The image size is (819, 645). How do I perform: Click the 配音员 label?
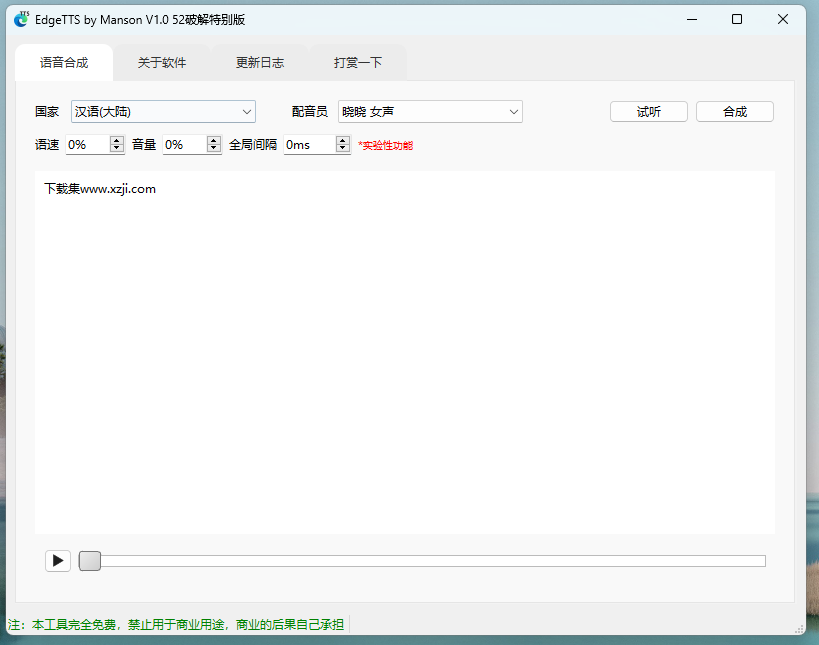click(x=310, y=112)
